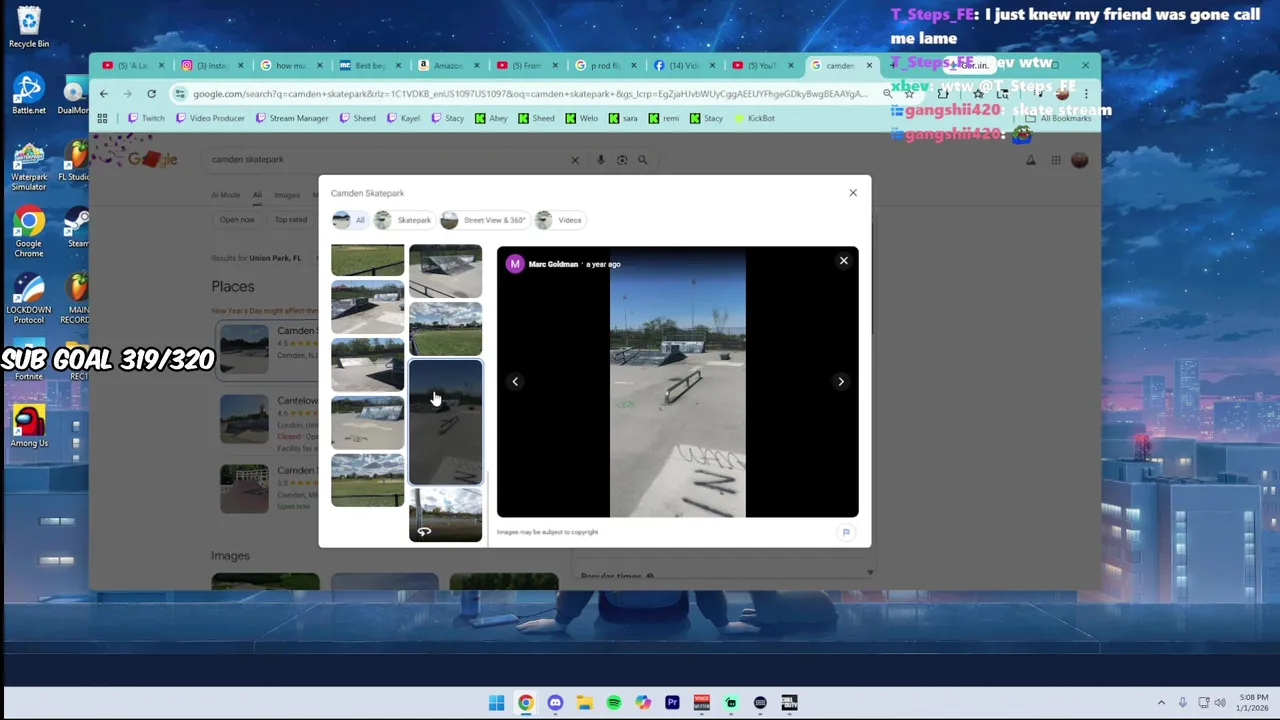The height and width of the screenshot is (720, 1280).
Task: Open Recycle Bin on desktop
Action: click(x=29, y=28)
